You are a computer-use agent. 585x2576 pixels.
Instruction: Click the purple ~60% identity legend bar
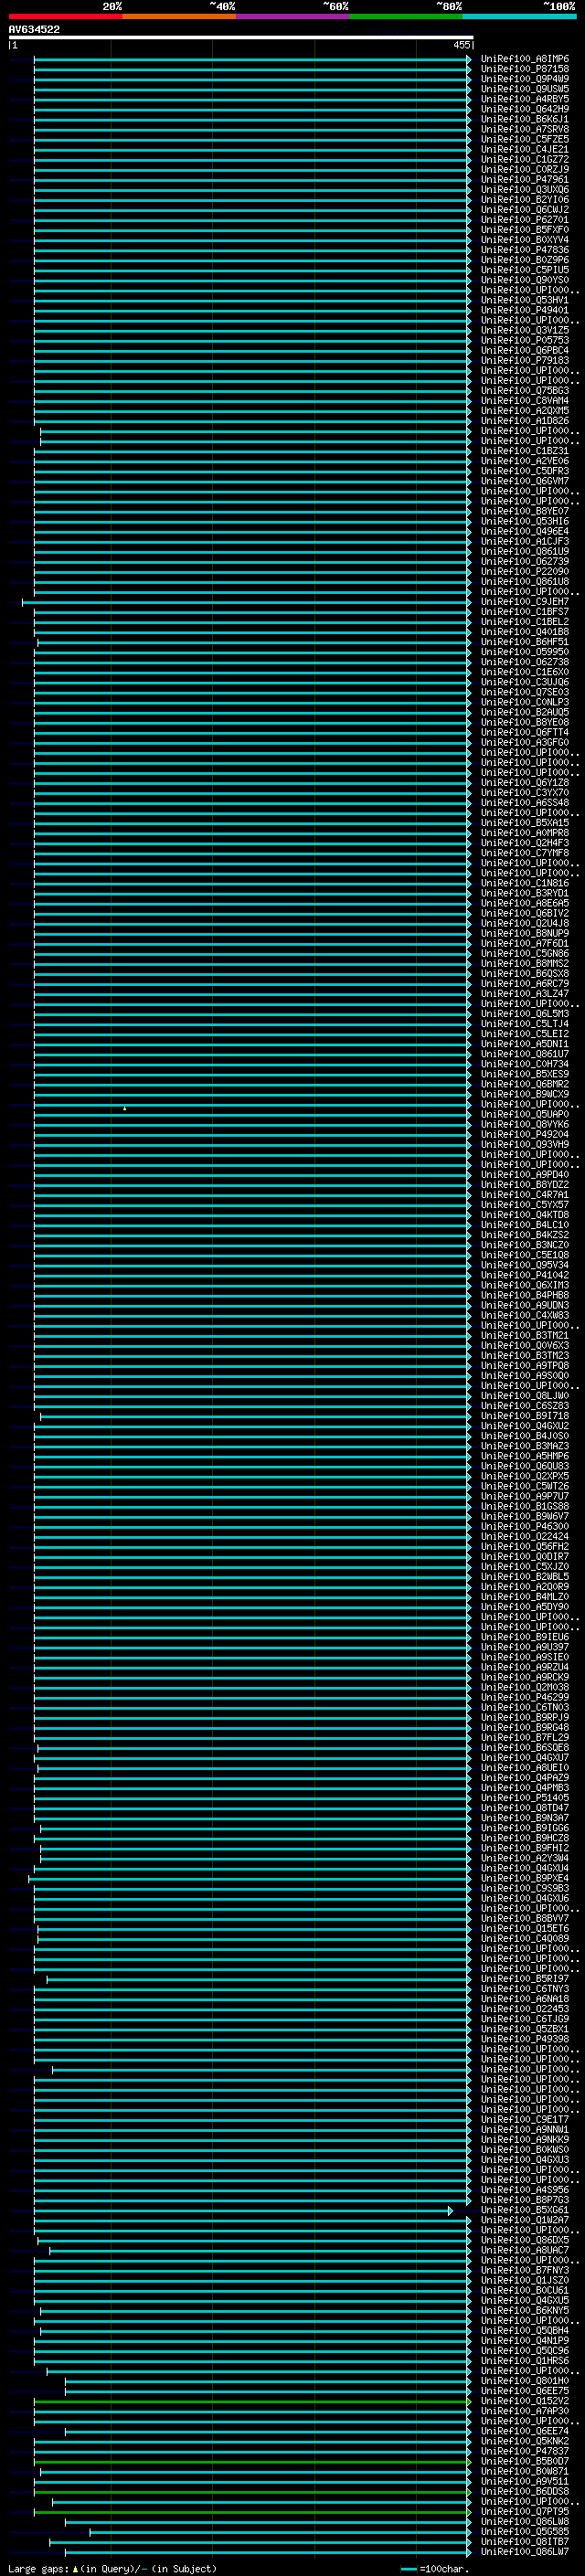tap(292, 16)
